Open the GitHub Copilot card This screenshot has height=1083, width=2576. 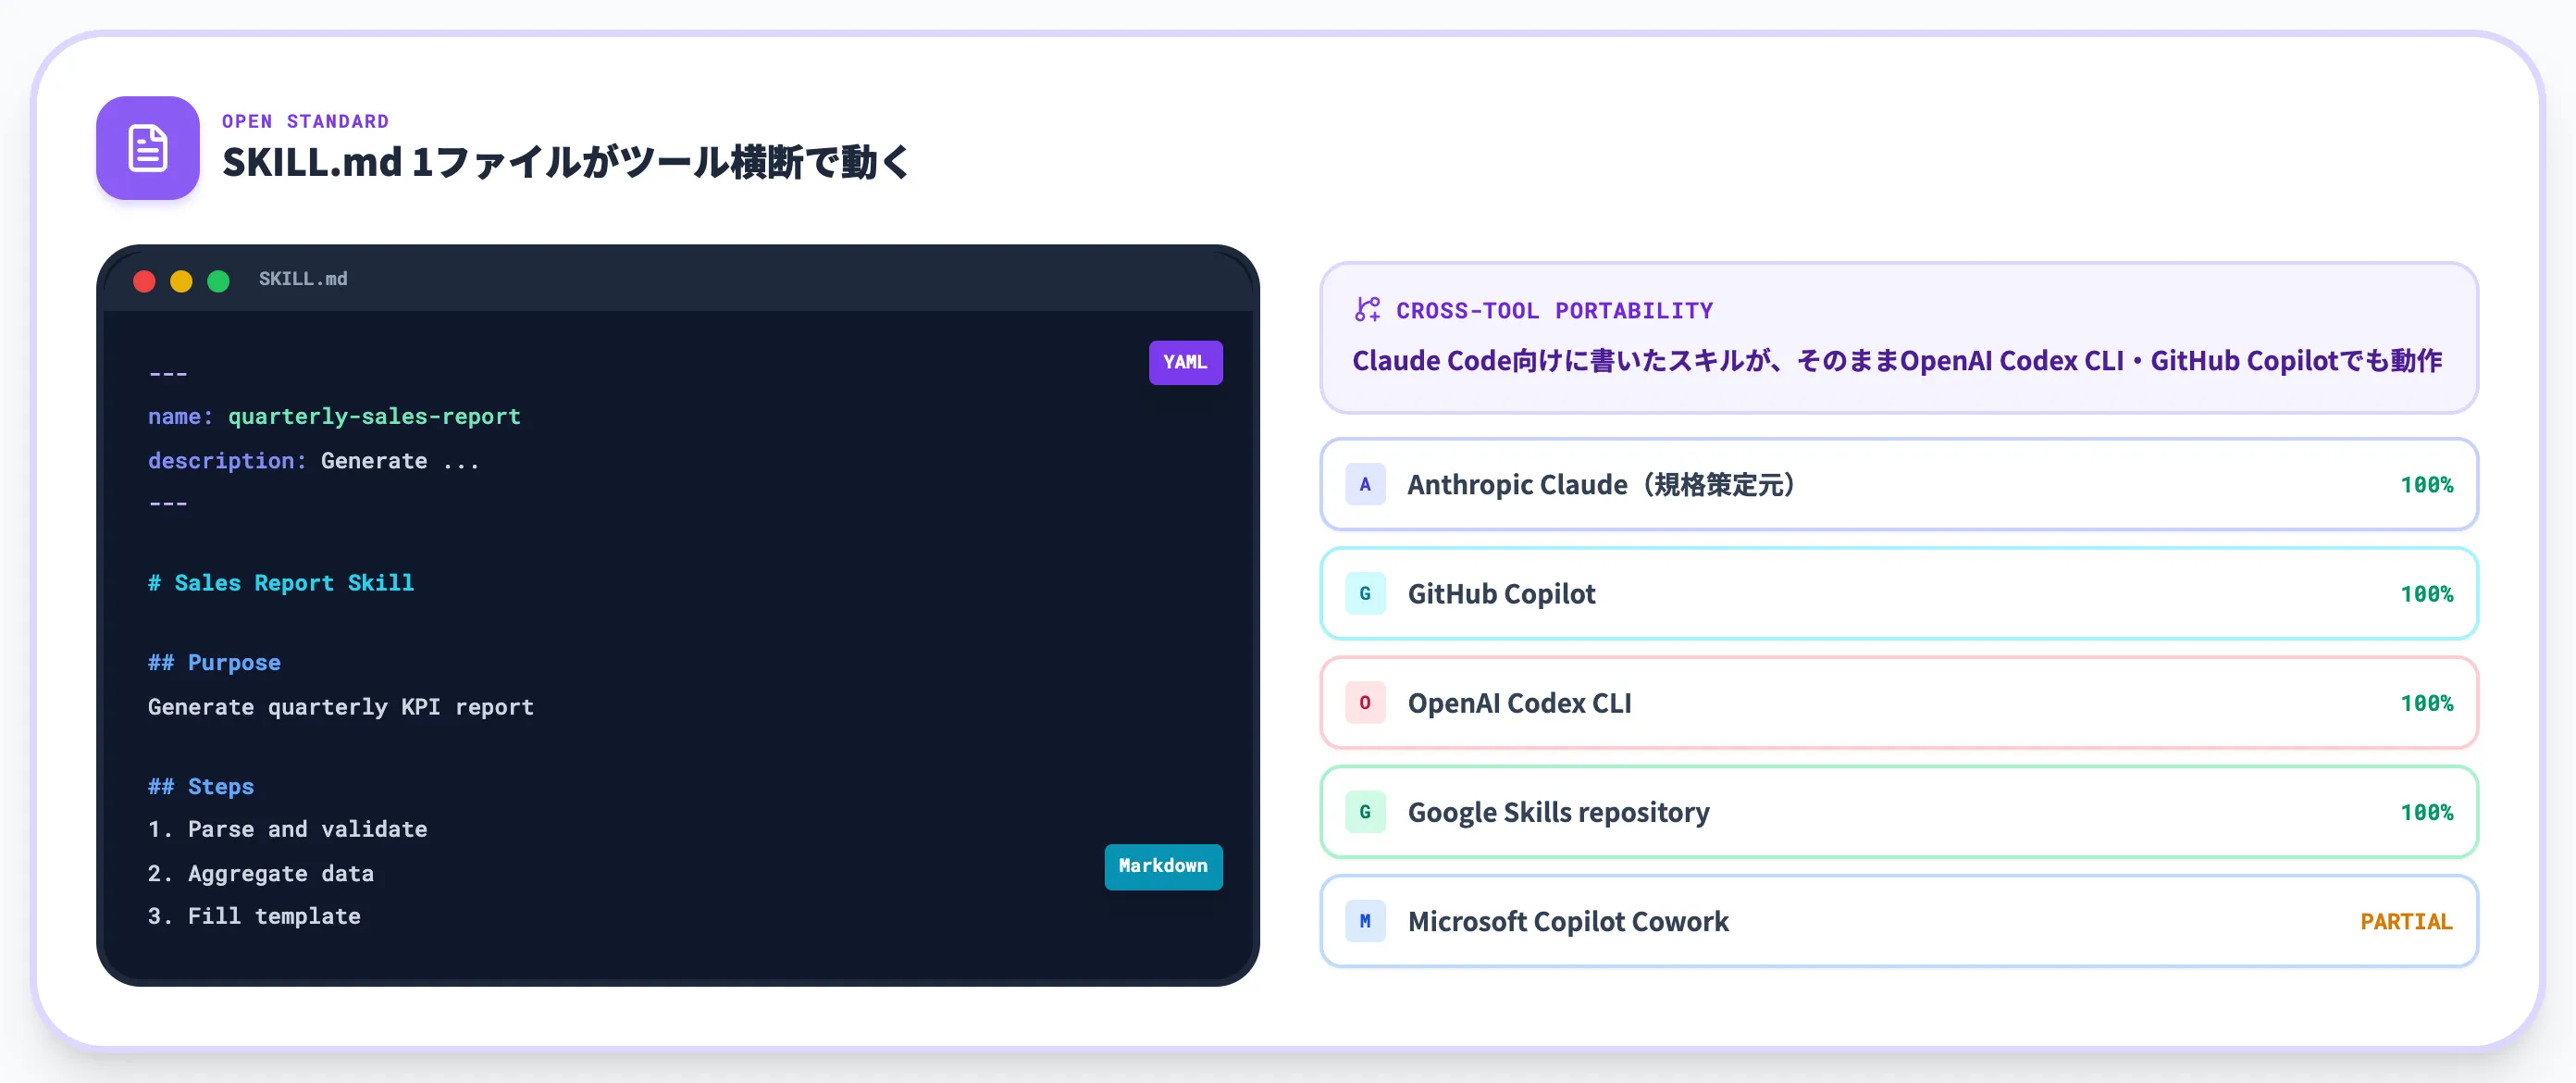1898,593
